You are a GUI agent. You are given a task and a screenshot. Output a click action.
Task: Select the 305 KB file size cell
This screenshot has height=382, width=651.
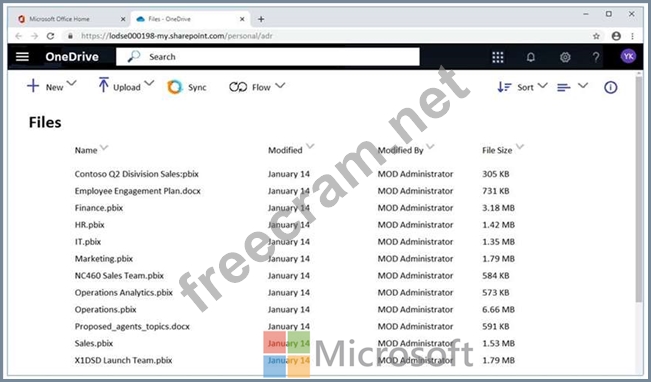[496, 174]
